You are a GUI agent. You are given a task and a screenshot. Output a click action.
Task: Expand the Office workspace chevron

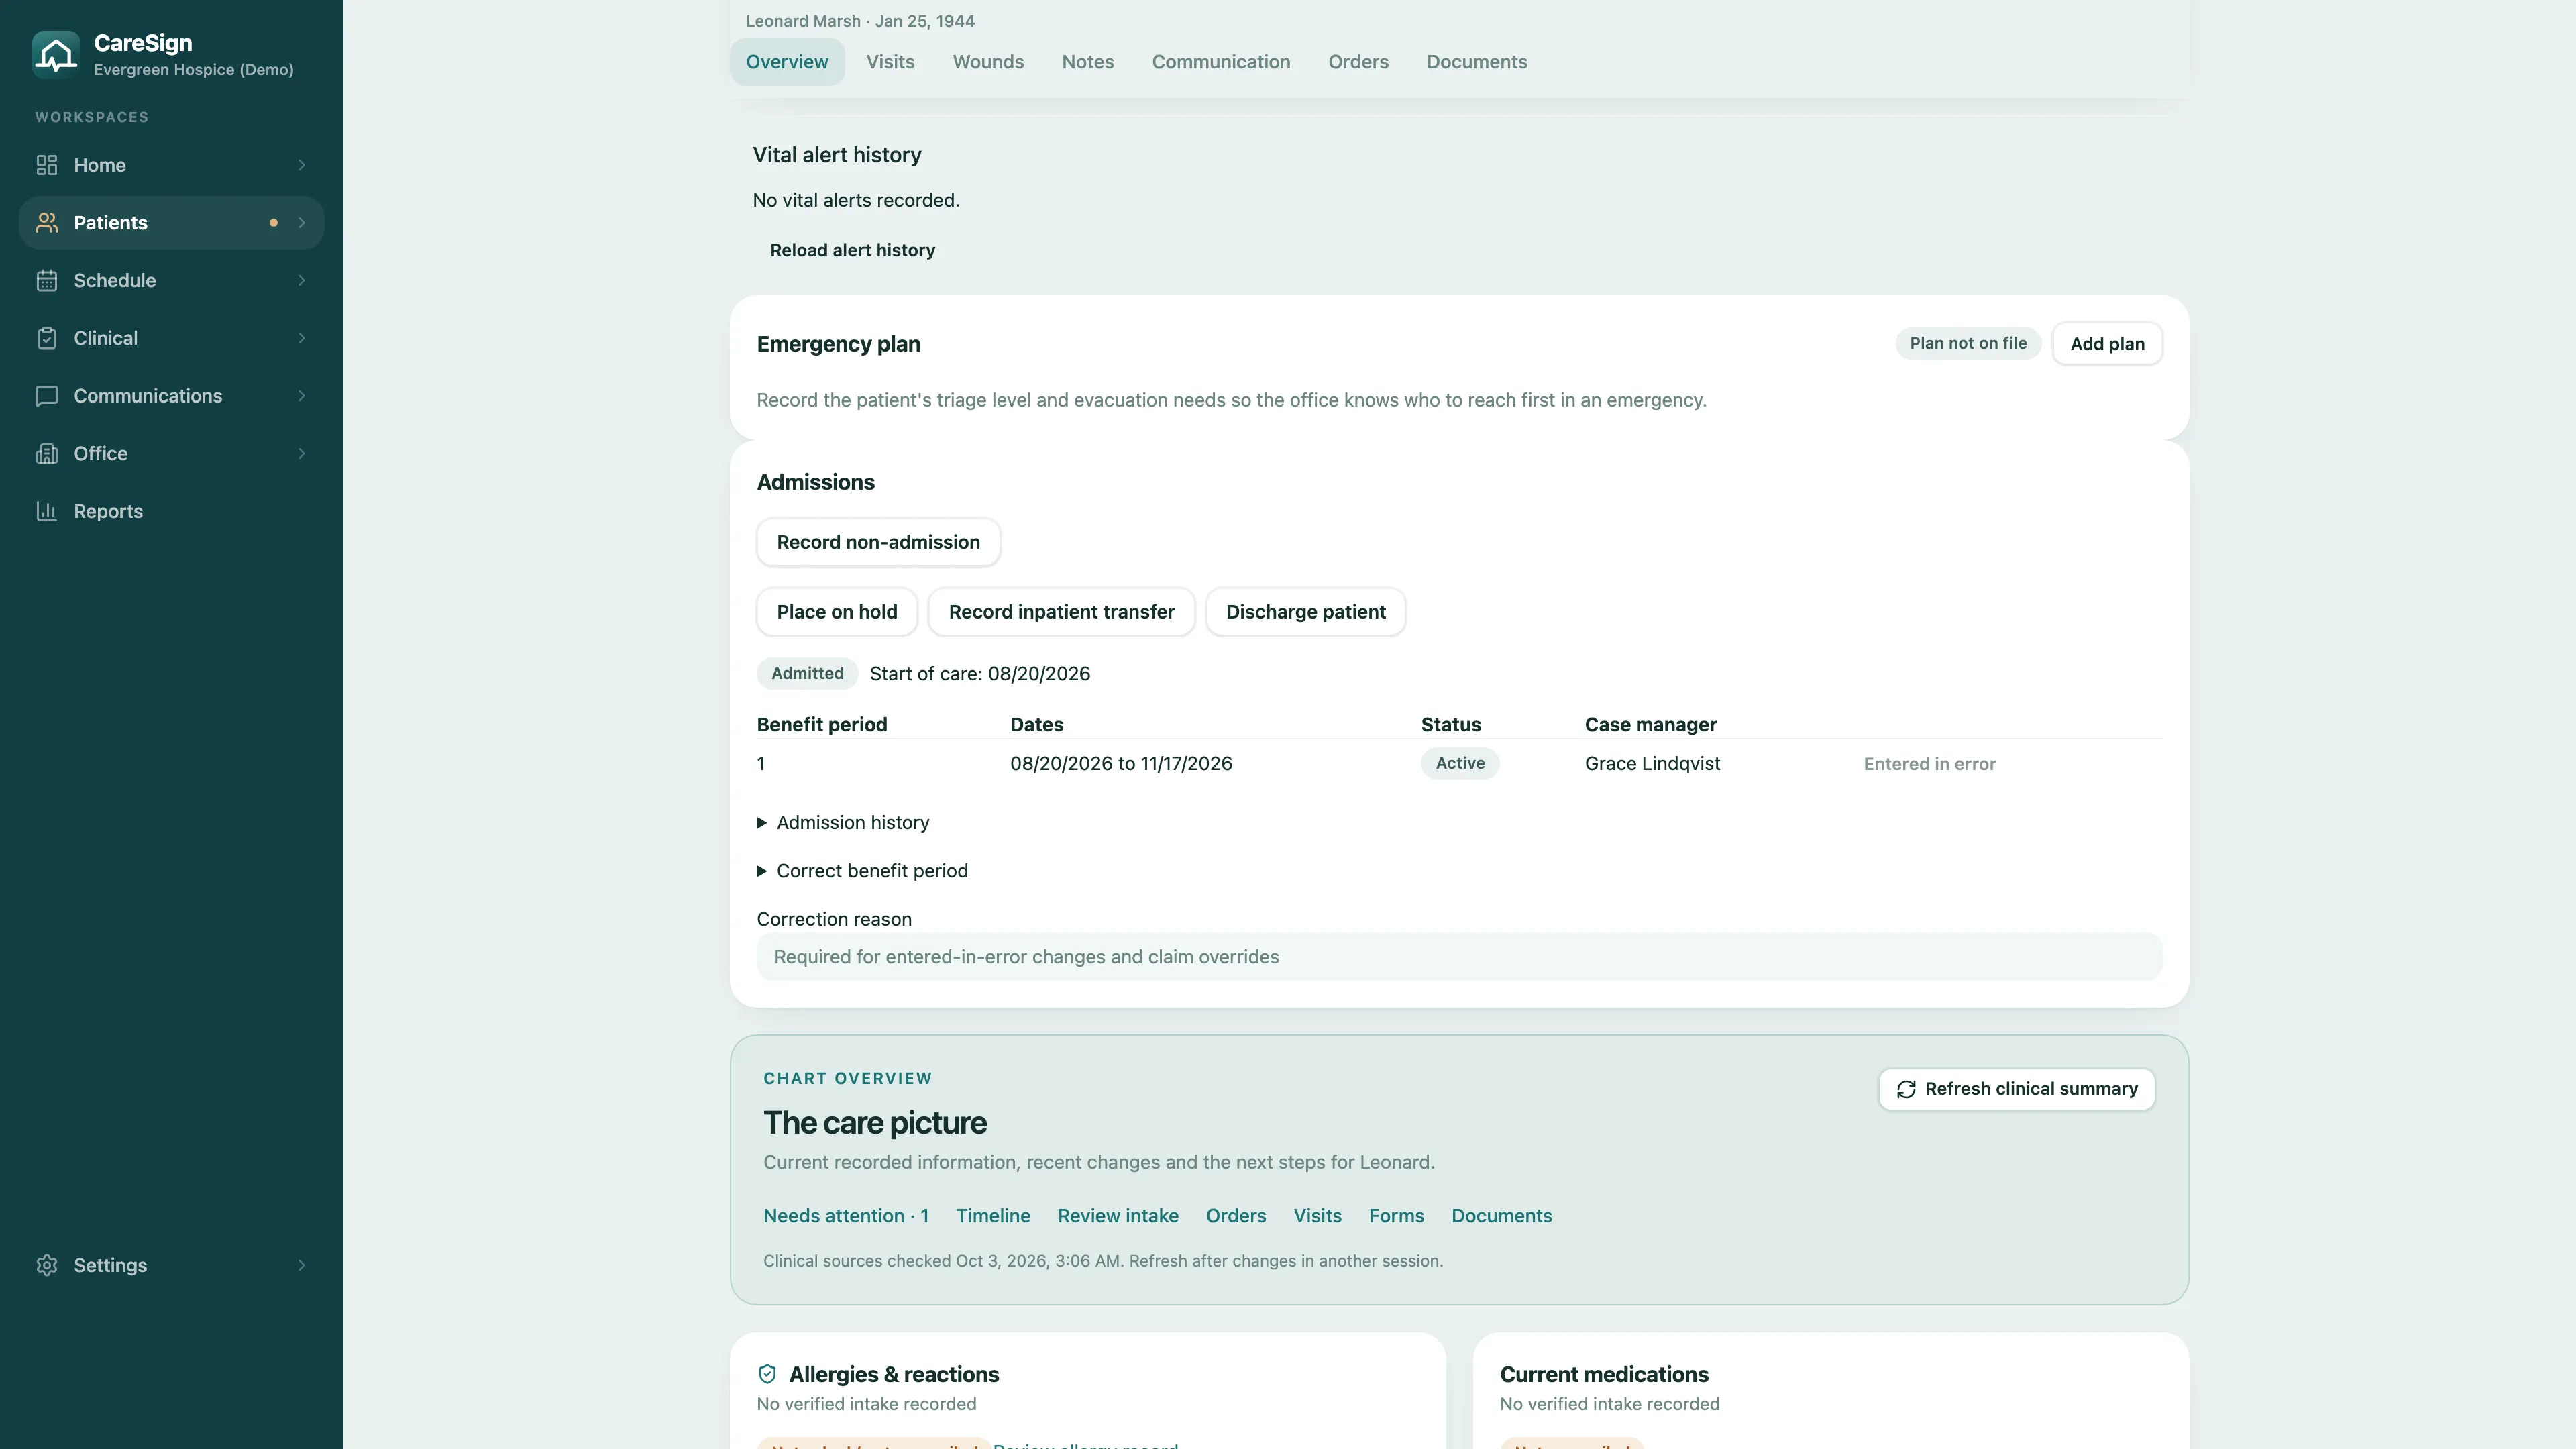pyautogui.click(x=301, y=454)
